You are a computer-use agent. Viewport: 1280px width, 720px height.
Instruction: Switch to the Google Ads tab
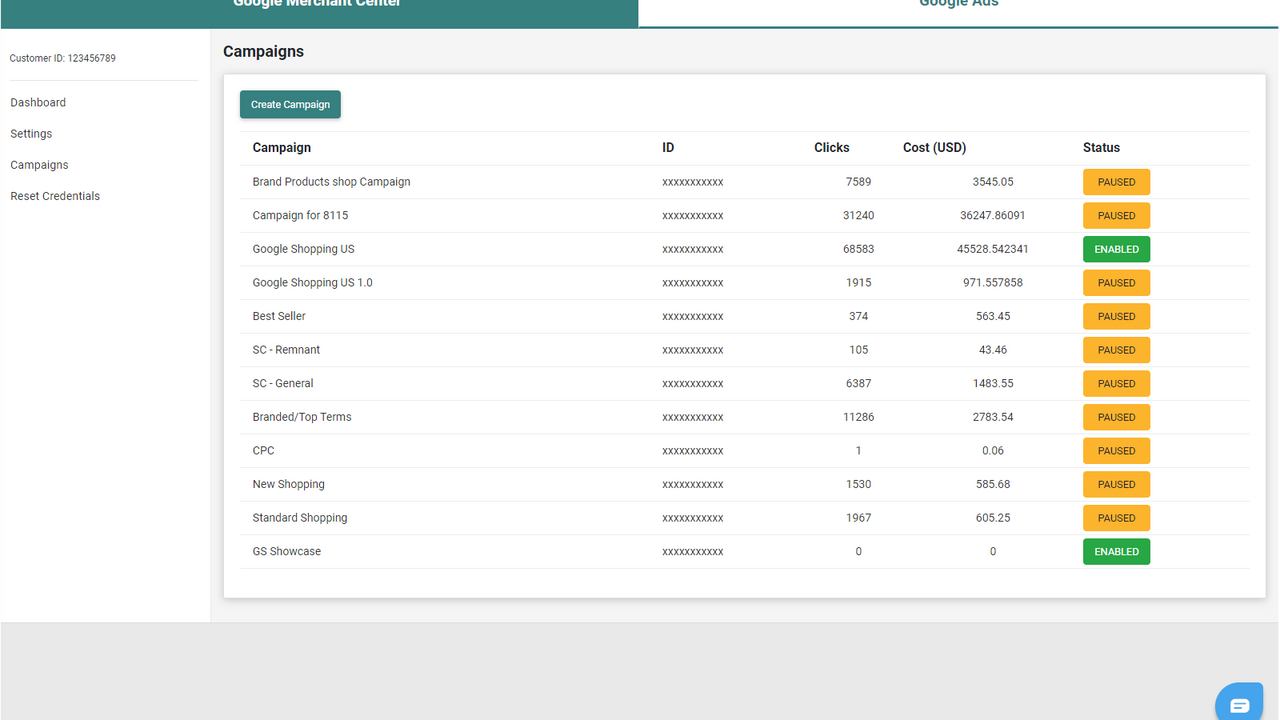958,8
